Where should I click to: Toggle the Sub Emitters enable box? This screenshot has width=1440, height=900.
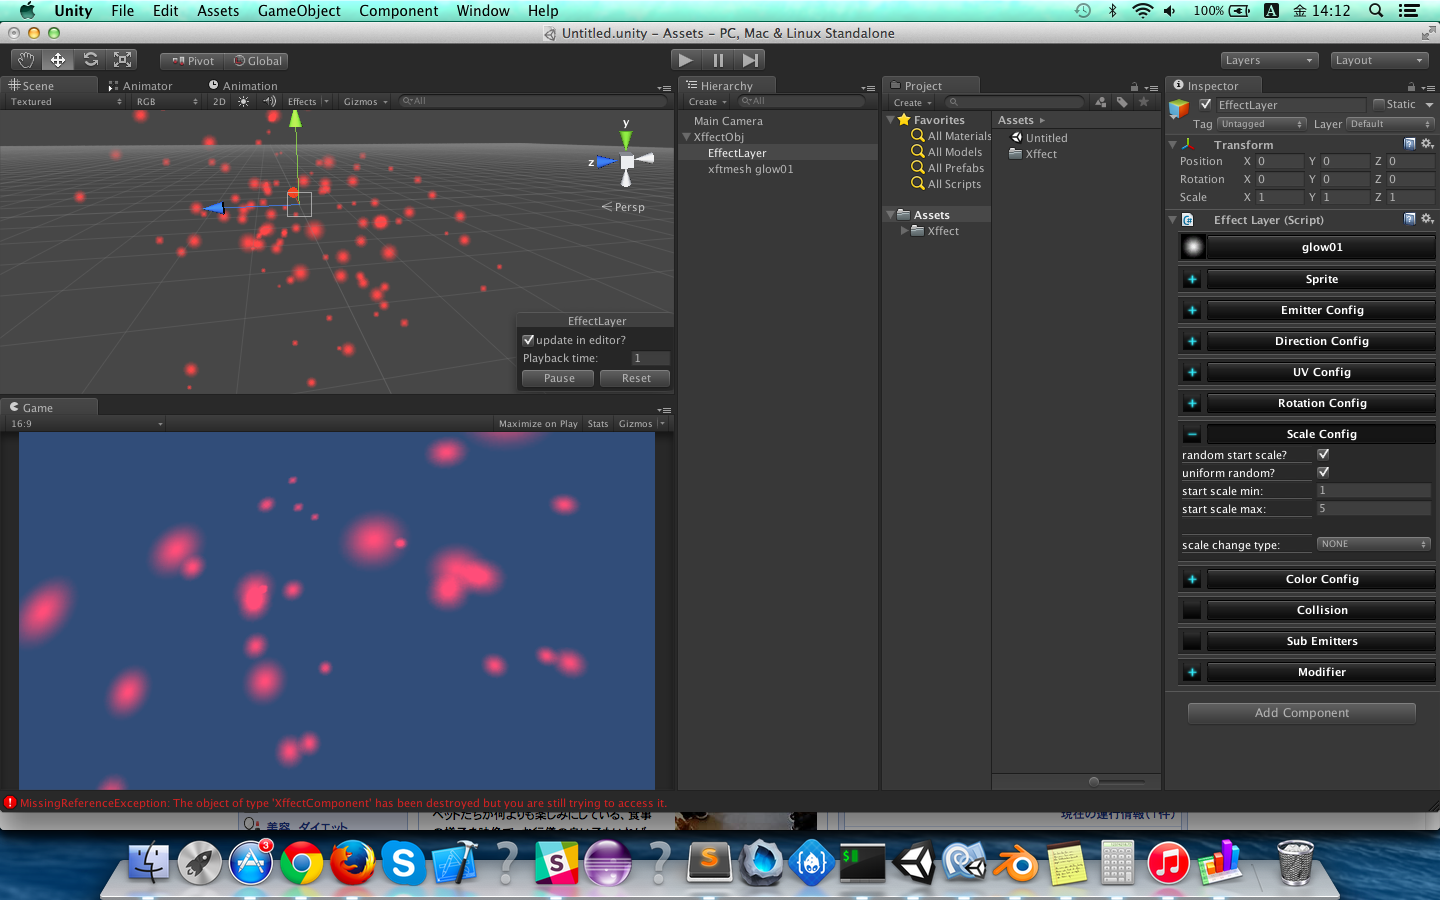click(1192, 641)
